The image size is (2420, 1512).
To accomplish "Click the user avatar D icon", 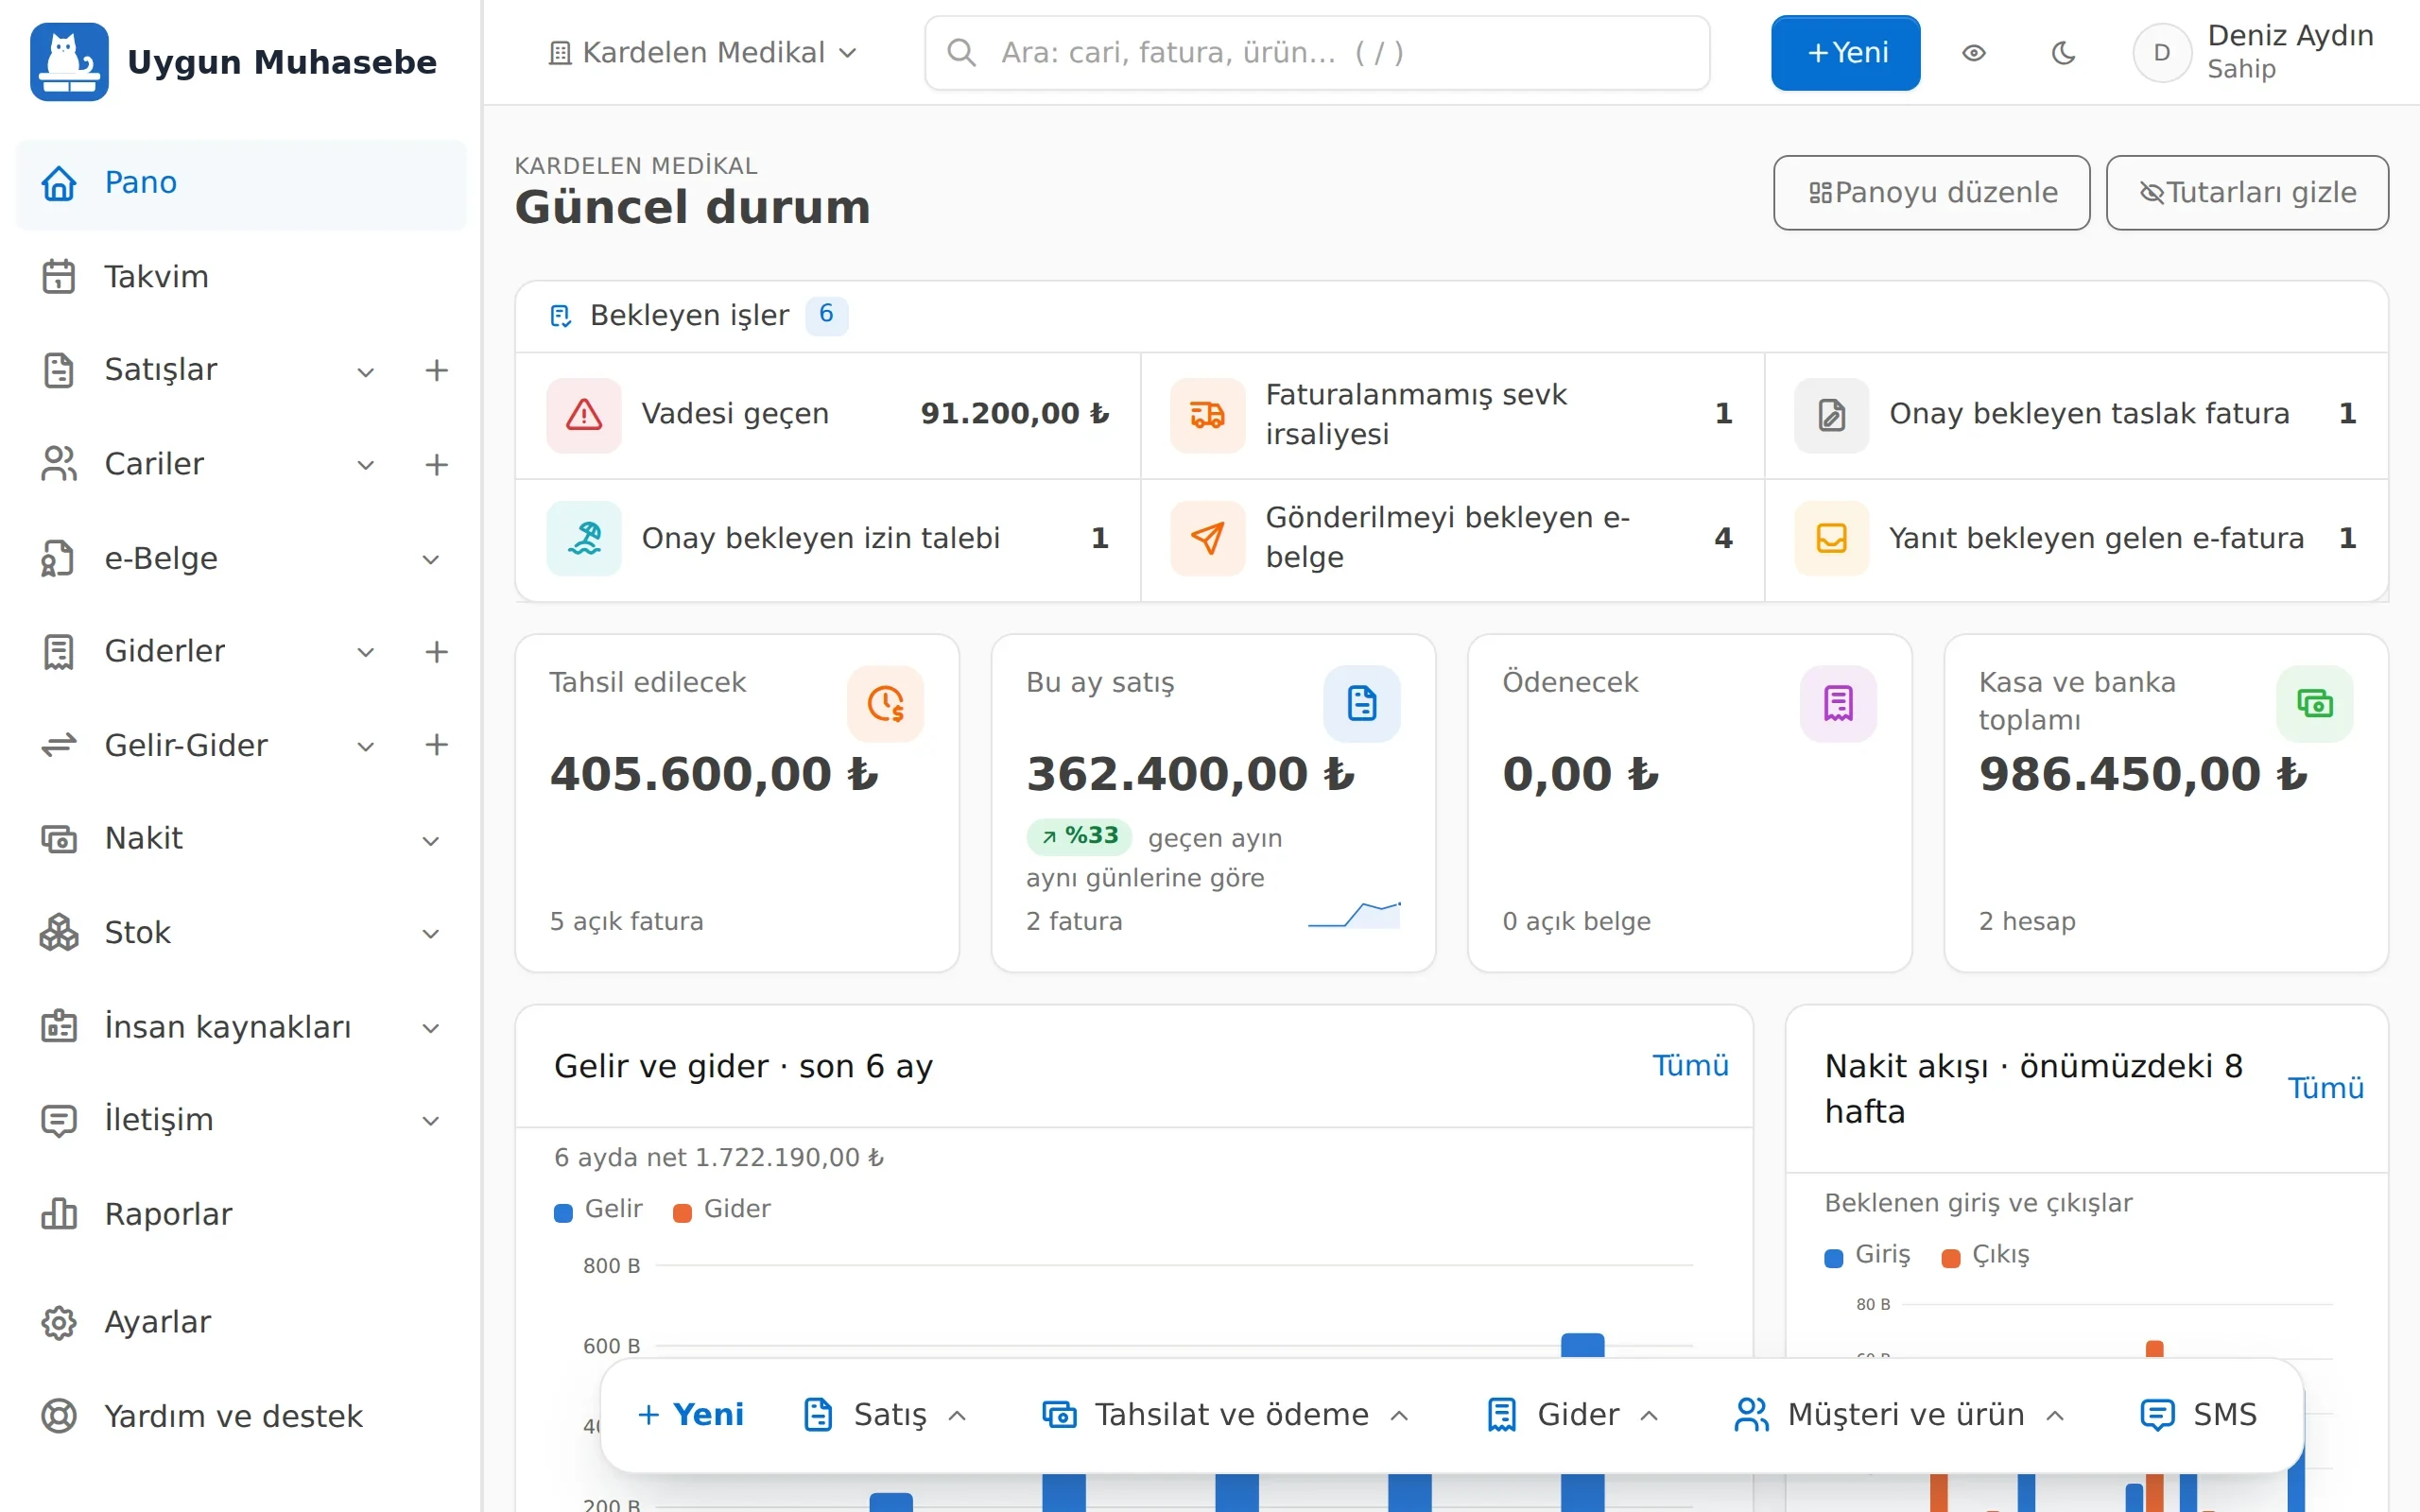I will click(x=2162, y=53).
